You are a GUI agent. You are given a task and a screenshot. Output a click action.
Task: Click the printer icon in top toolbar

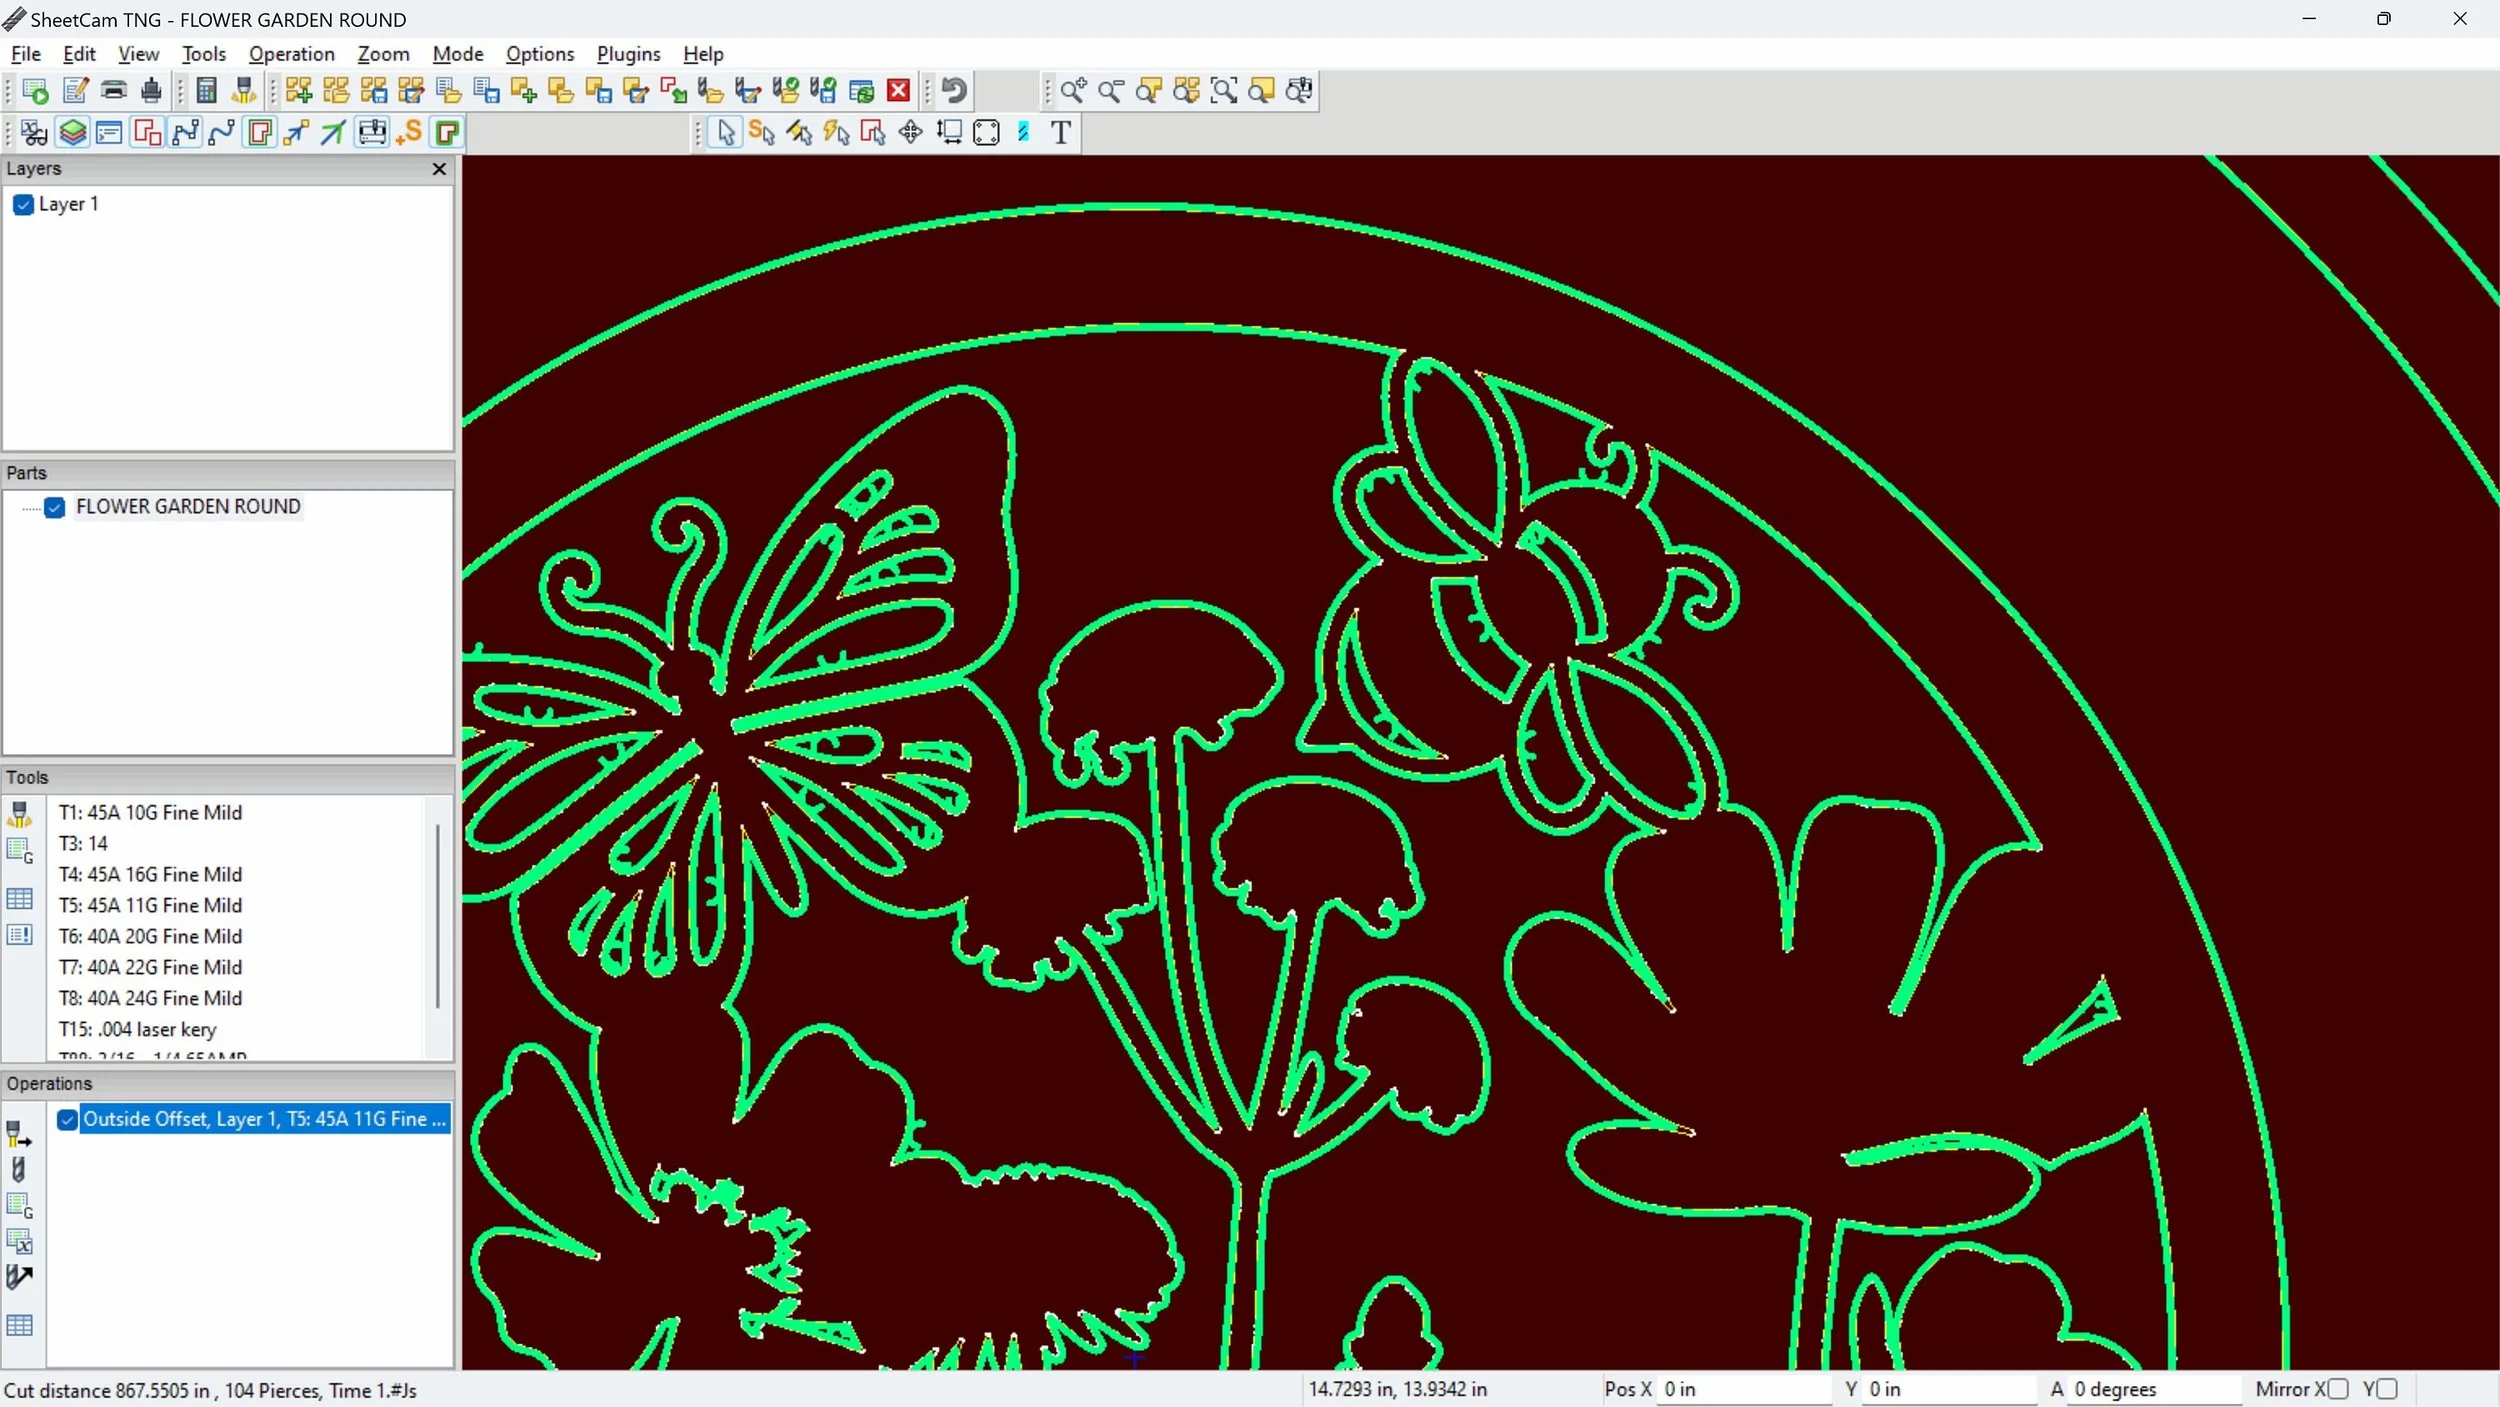click(113, 91)
